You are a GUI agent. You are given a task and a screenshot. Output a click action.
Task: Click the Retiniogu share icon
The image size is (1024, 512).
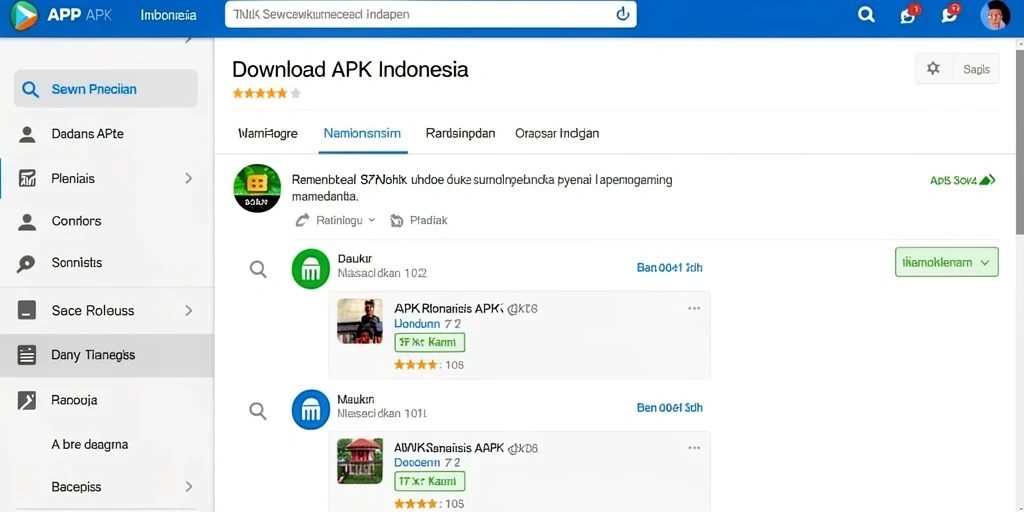tap(302, 221)
